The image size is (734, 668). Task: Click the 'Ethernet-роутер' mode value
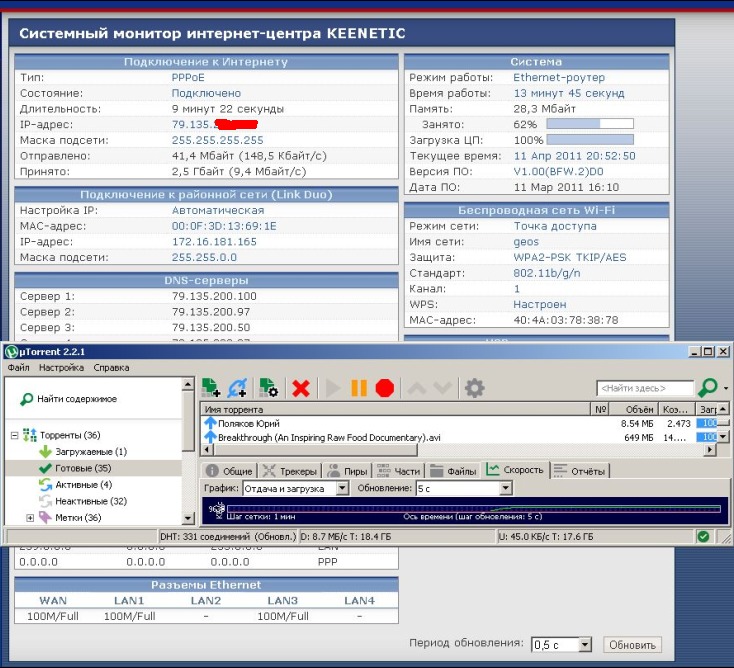pos(559,77)
